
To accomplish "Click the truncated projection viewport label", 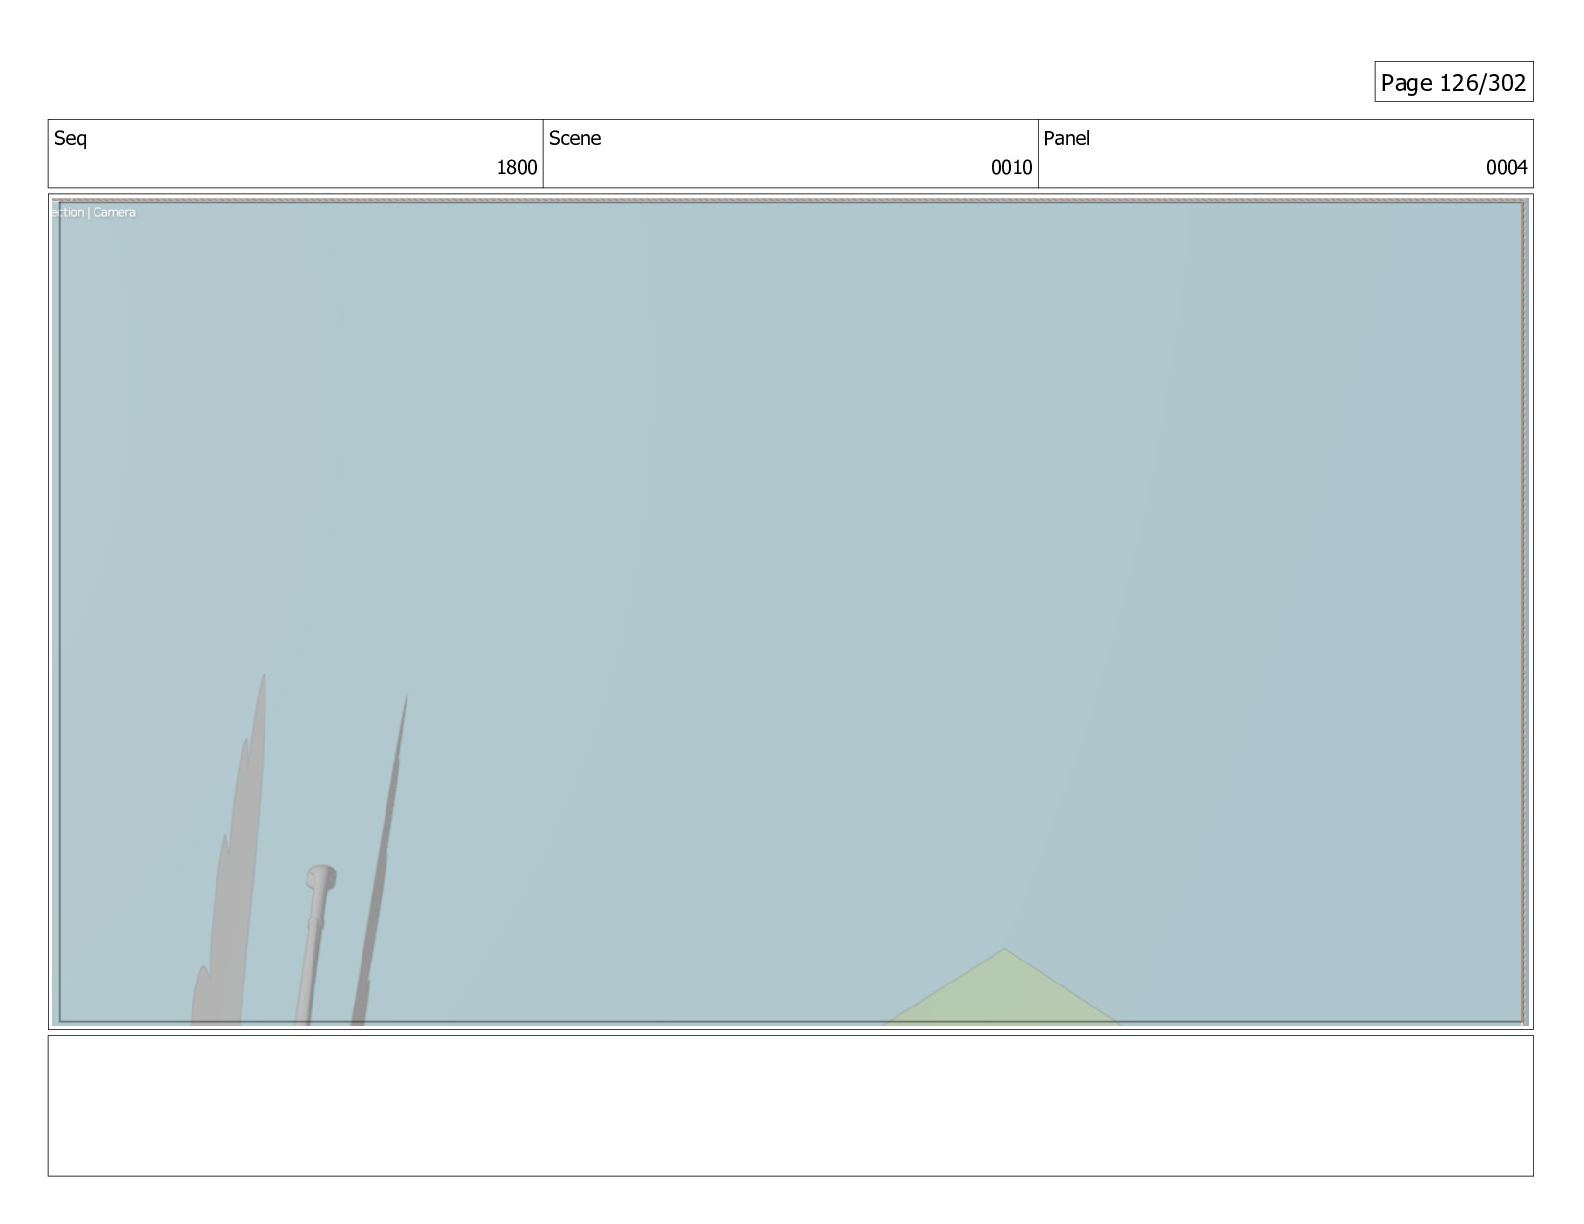I will 70,212.
